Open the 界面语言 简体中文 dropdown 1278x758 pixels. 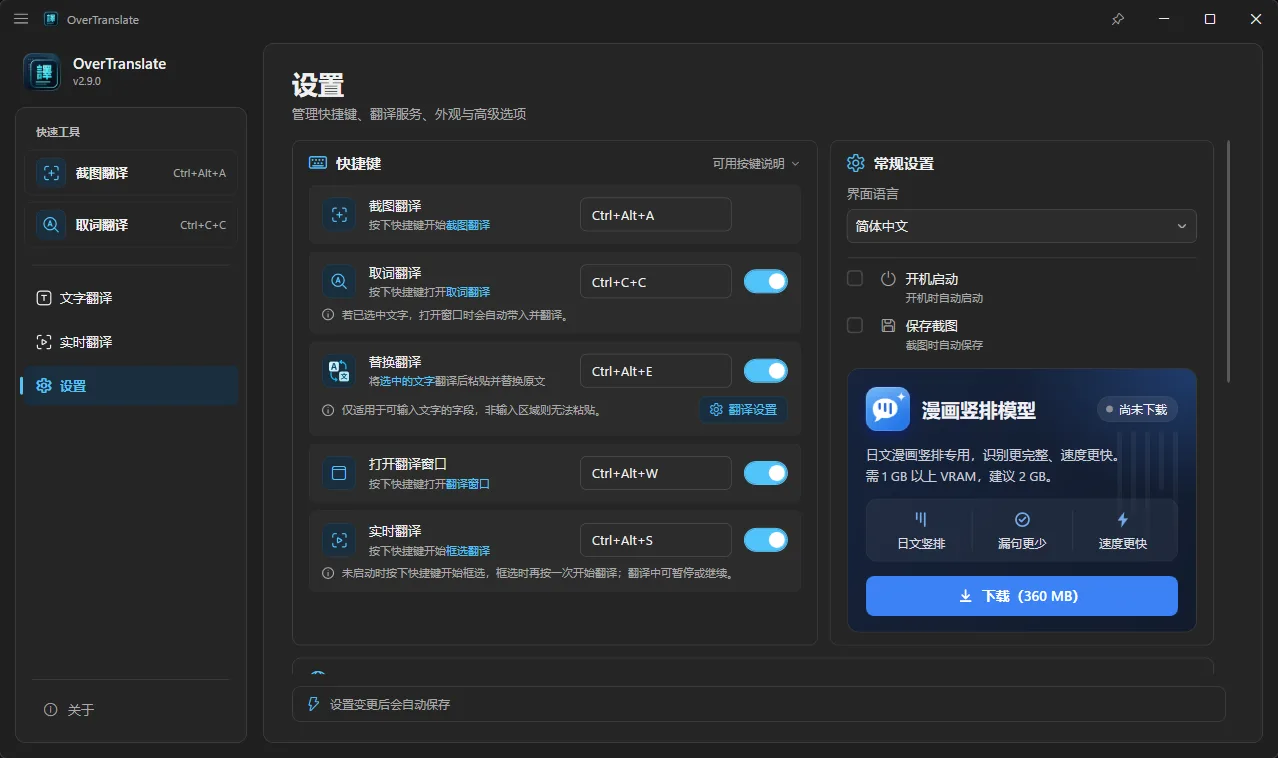pyautogui.click(x=1022, y=226)
